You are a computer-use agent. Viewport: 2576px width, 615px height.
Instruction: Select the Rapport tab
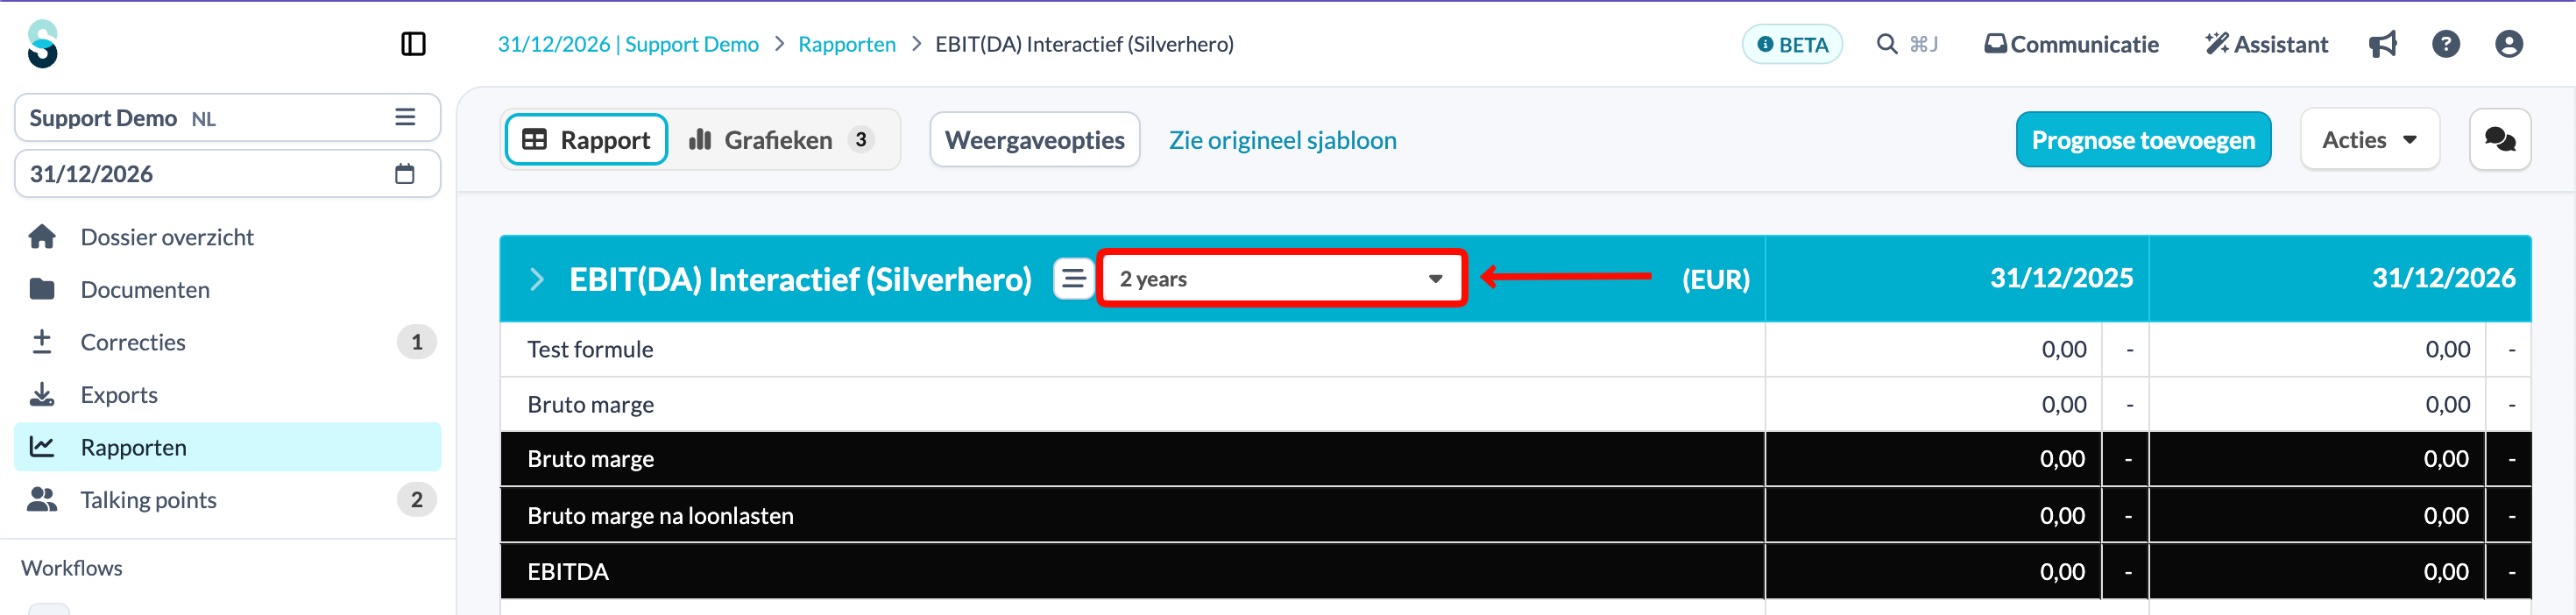pos(586,140)
